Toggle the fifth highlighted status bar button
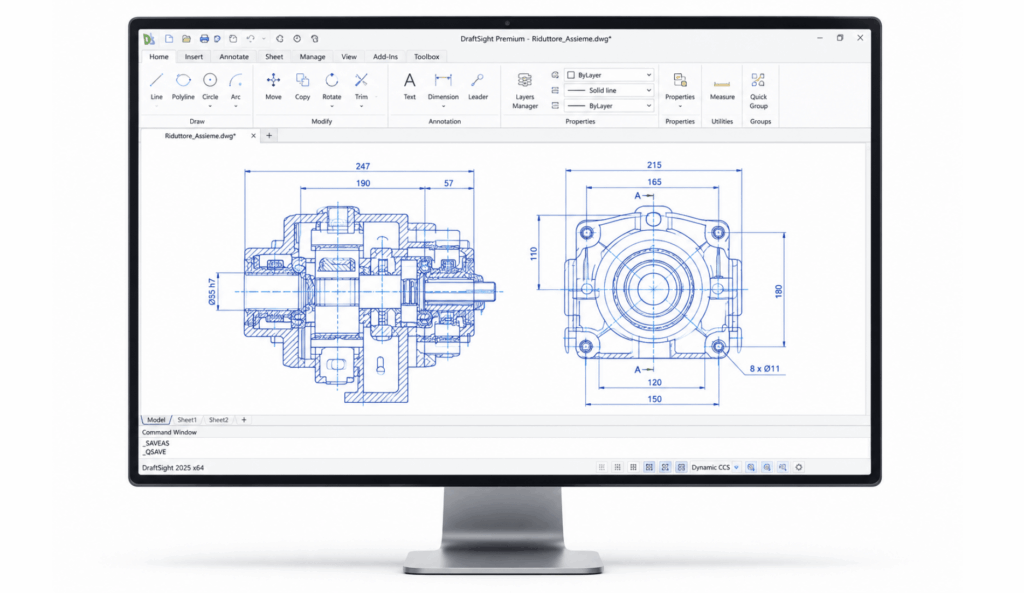This screenshot has width=1024, height=593. [665, 467]
